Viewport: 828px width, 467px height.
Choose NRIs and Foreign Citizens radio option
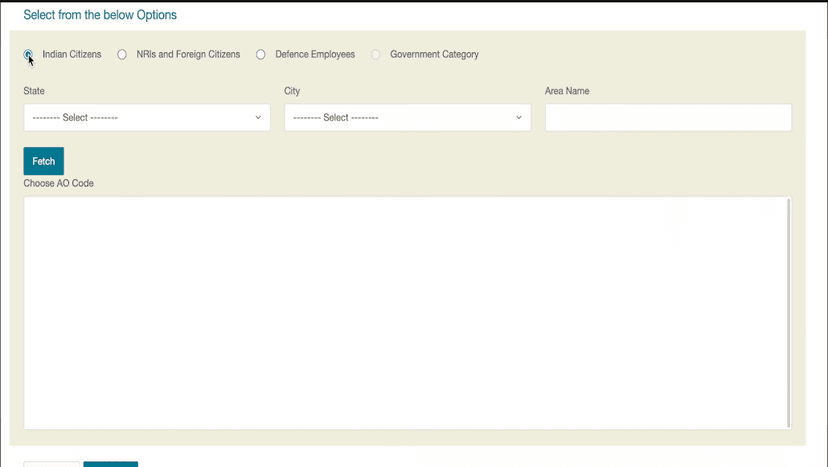pos(122,55)
